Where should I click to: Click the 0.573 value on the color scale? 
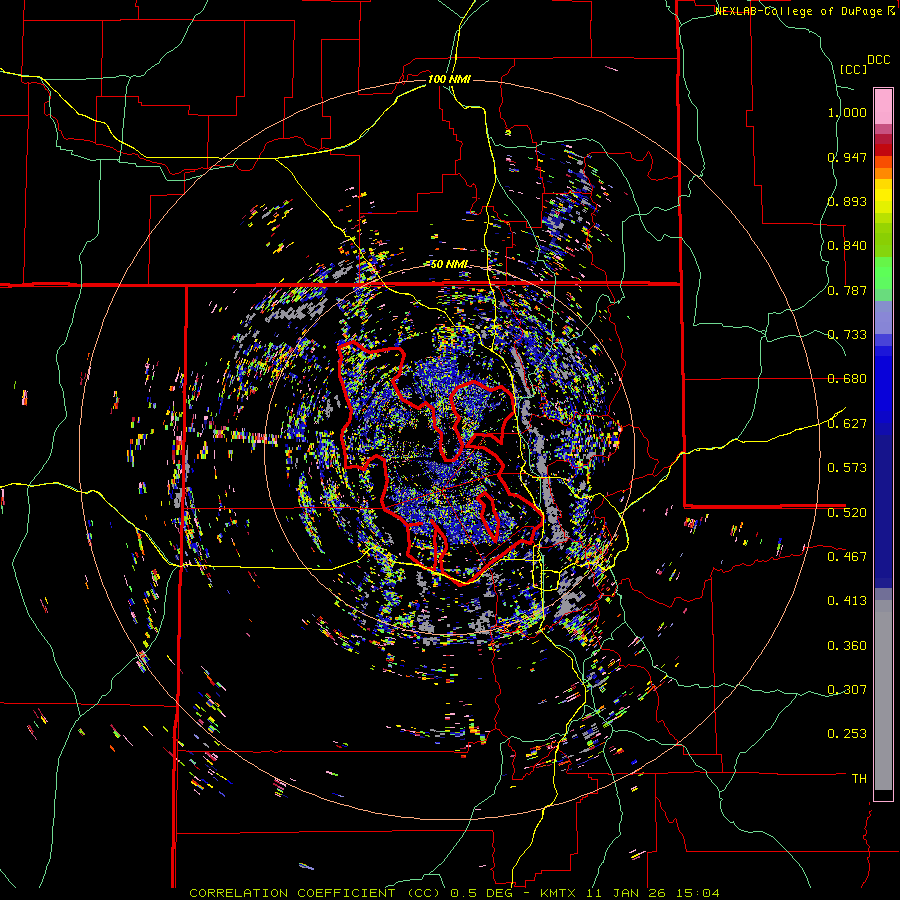coord(847,468)
